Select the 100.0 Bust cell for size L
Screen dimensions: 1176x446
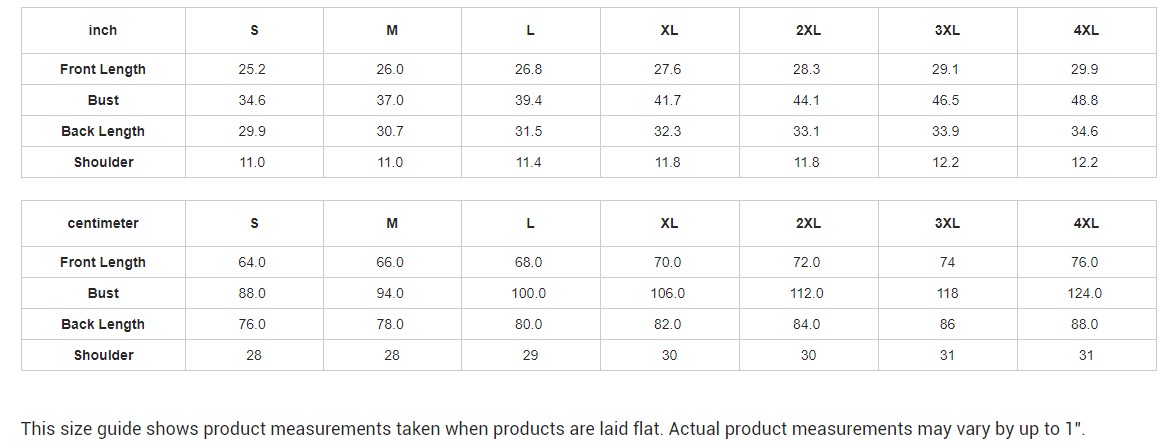529,293
